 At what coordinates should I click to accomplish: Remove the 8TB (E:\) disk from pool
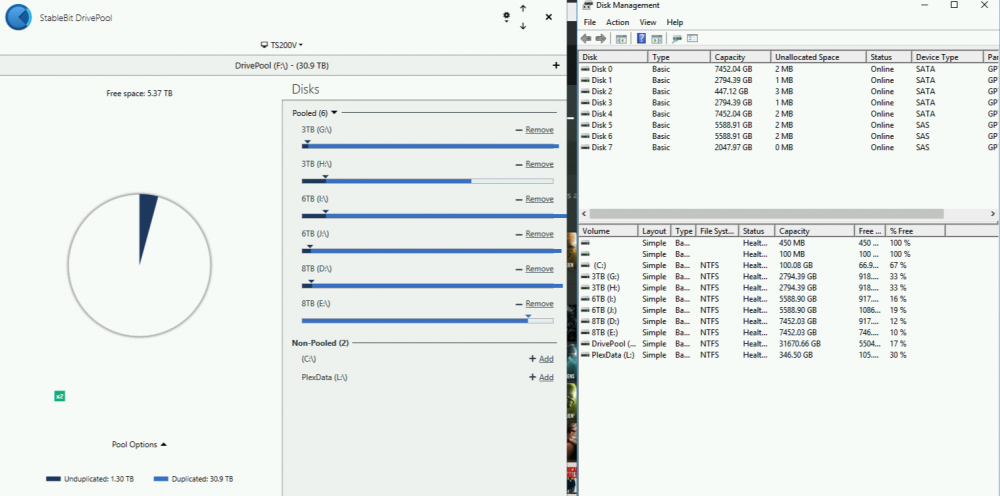(x=540, y=304)
